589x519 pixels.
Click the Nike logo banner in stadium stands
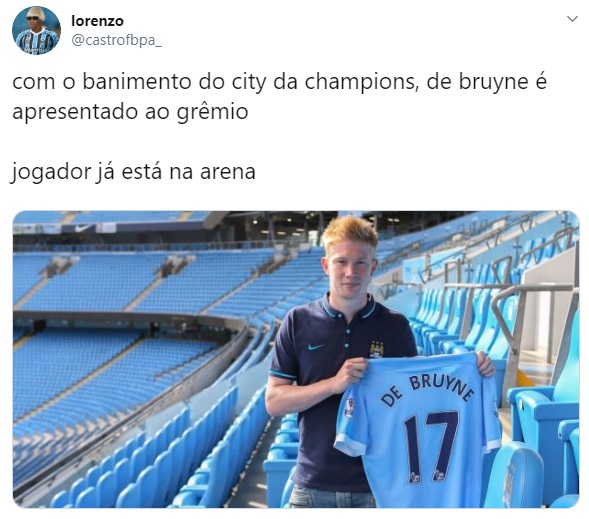coord(82,228)
